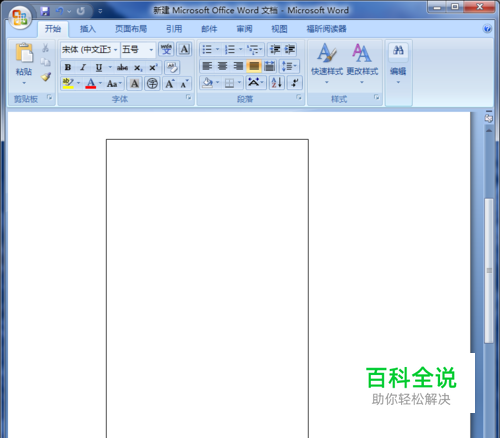Increase paragraph indent

pyautogui.click(x=290, y=49)
